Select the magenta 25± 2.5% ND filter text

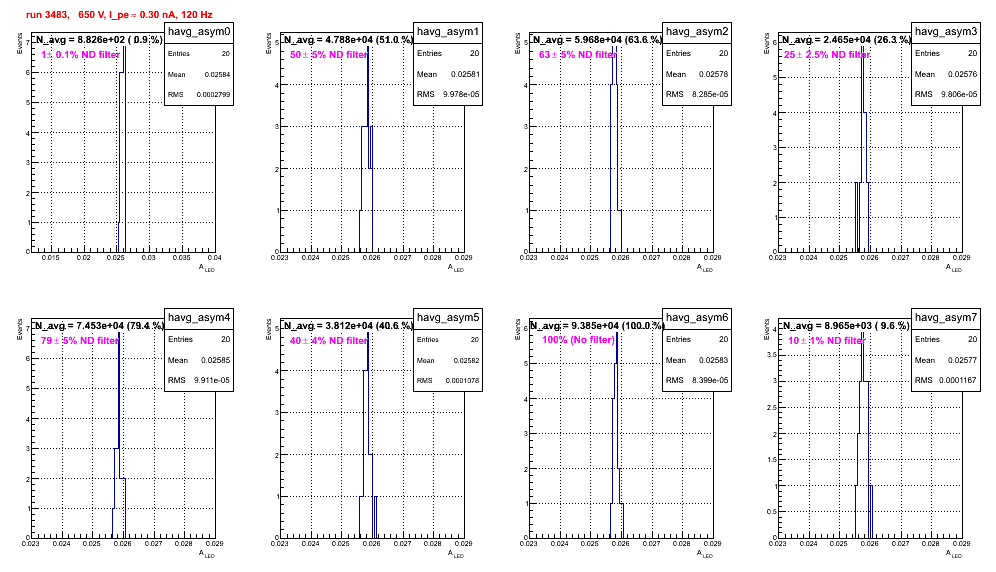pos(827,55)
